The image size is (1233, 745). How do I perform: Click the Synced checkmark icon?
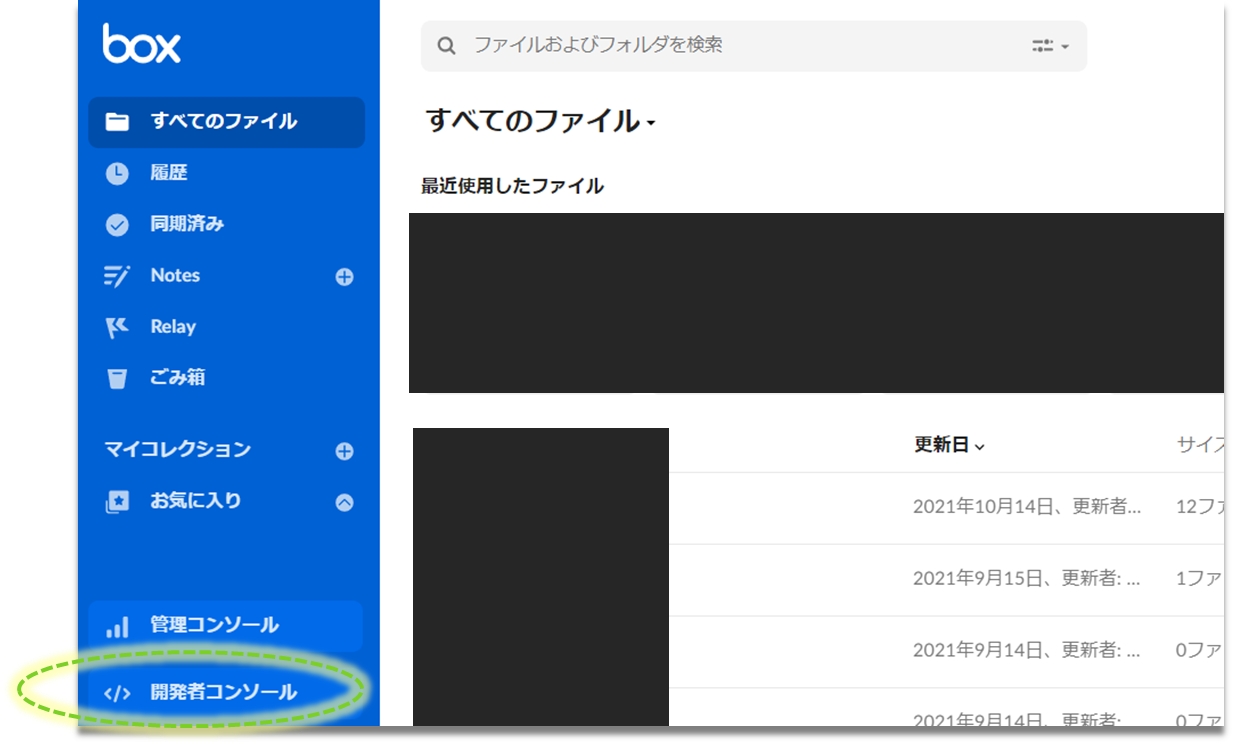(117, 224)
